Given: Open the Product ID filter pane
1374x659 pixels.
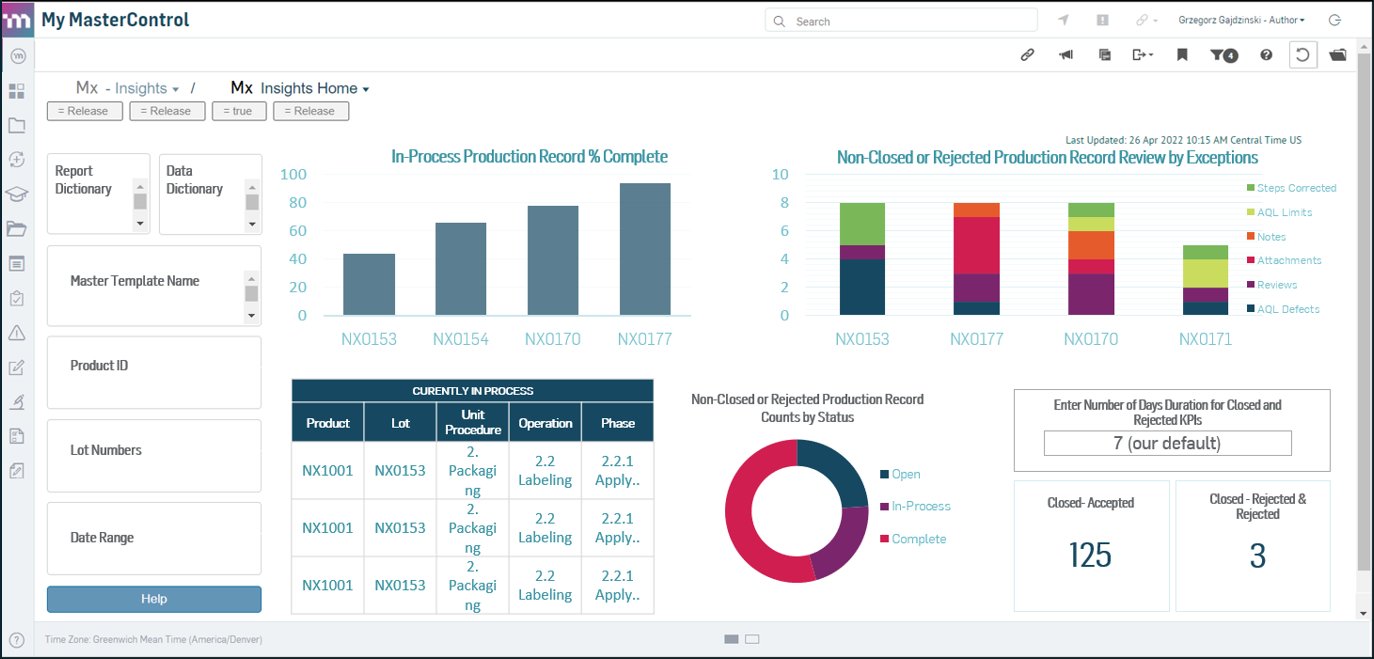Looking at the screenshot, I should 154,372.
